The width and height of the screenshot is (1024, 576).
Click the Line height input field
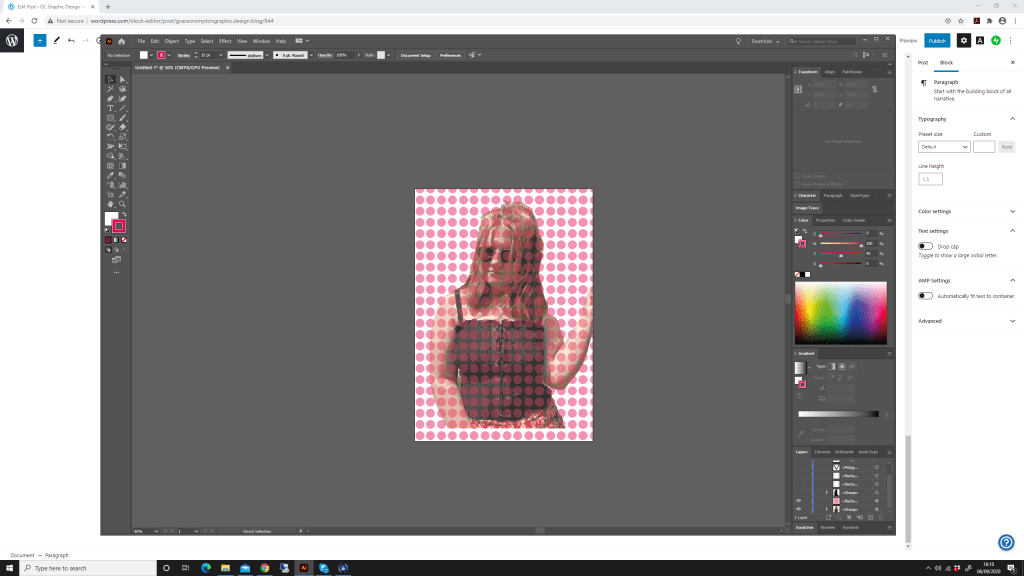point(930,179)
